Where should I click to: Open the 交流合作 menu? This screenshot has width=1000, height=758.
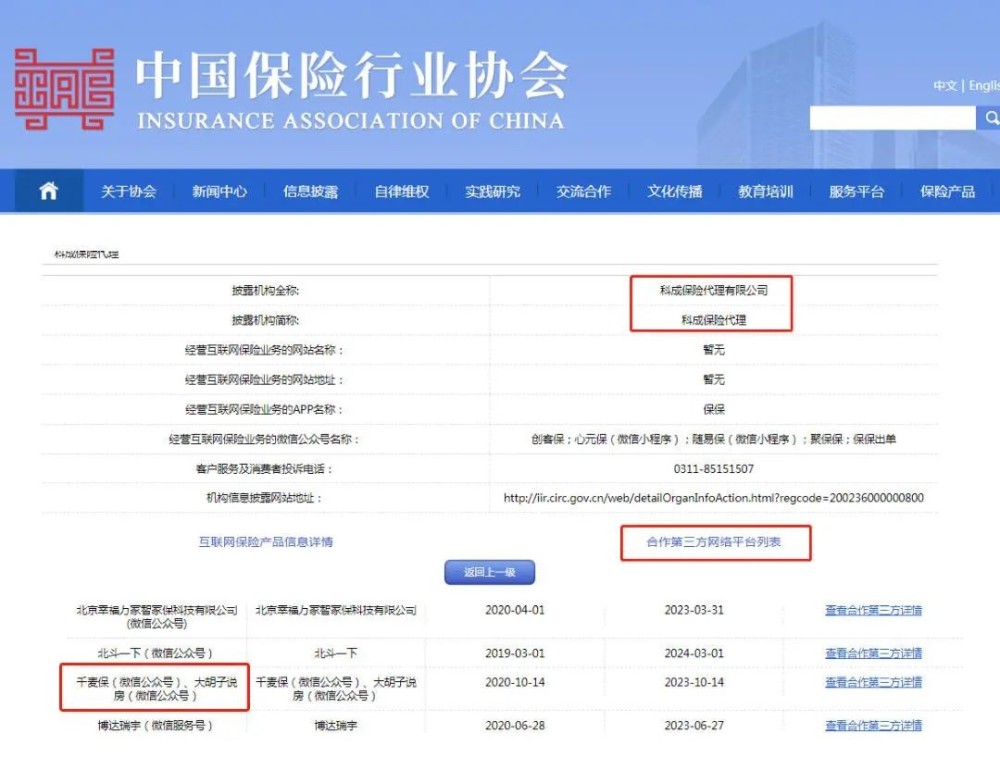point(584,191)
